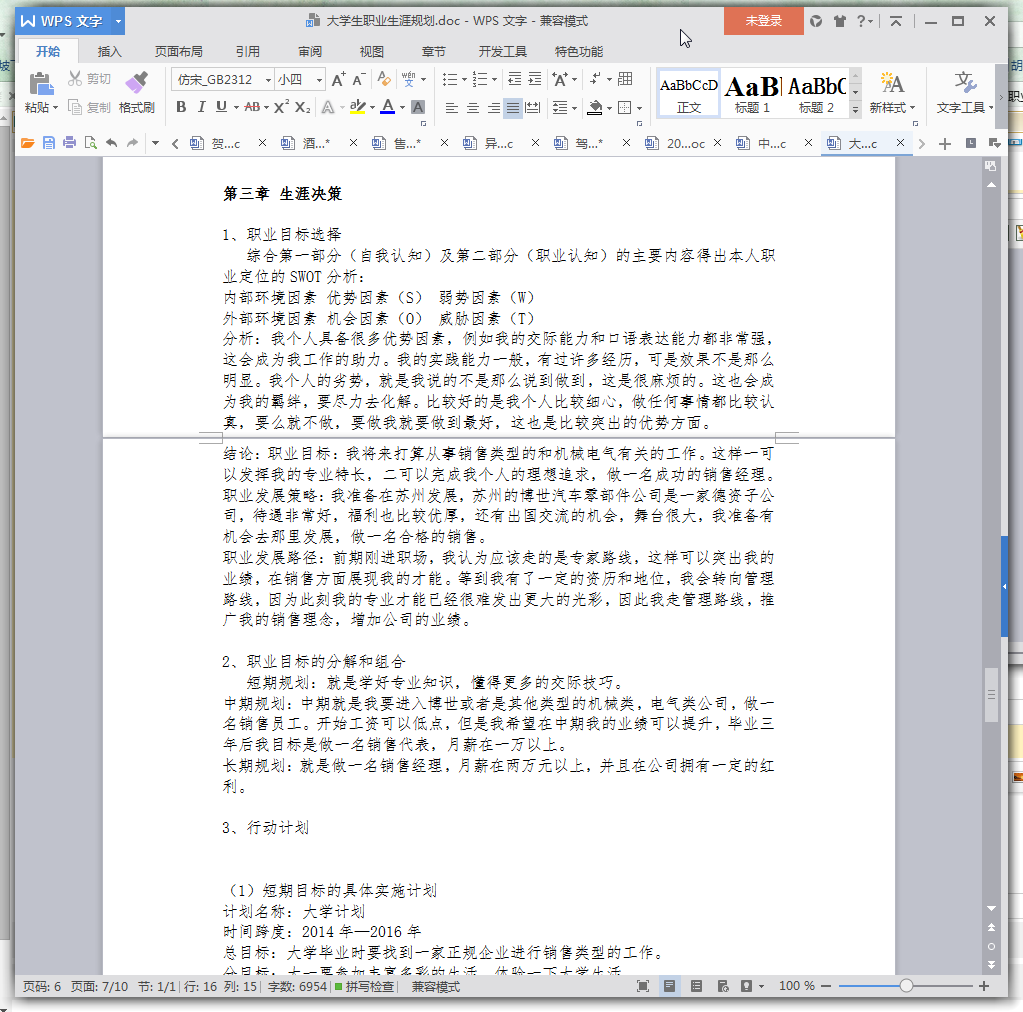Apply superscript formatting
1023x1012 pixels.
pos(281,107)
